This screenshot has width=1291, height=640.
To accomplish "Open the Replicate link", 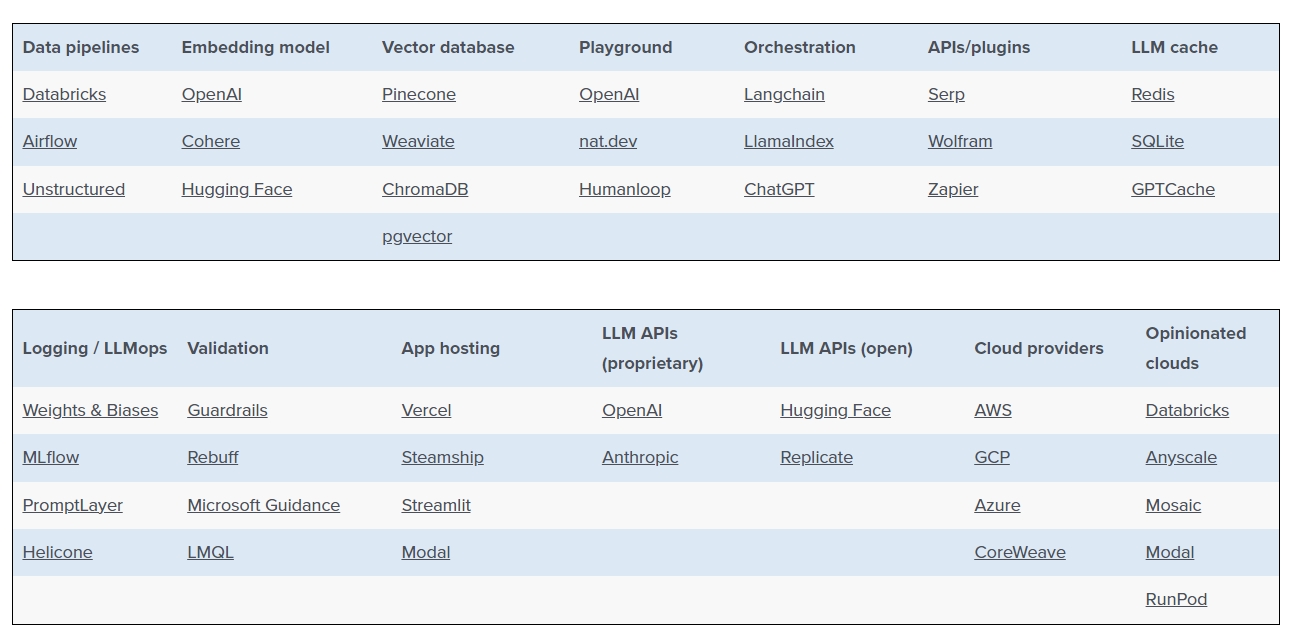I will coord(816,457).
